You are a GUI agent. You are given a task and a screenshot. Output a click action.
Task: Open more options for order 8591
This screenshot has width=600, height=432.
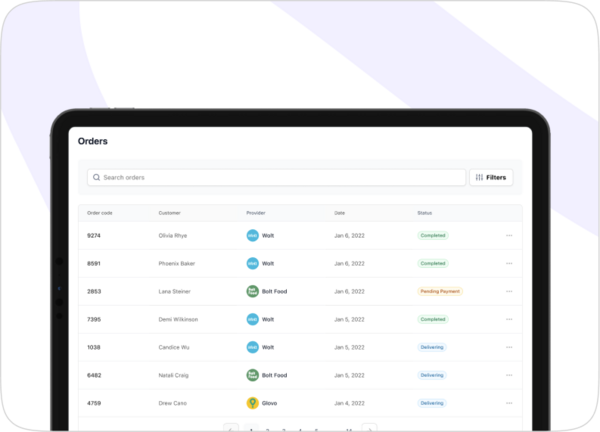click(x=509, y=263)
